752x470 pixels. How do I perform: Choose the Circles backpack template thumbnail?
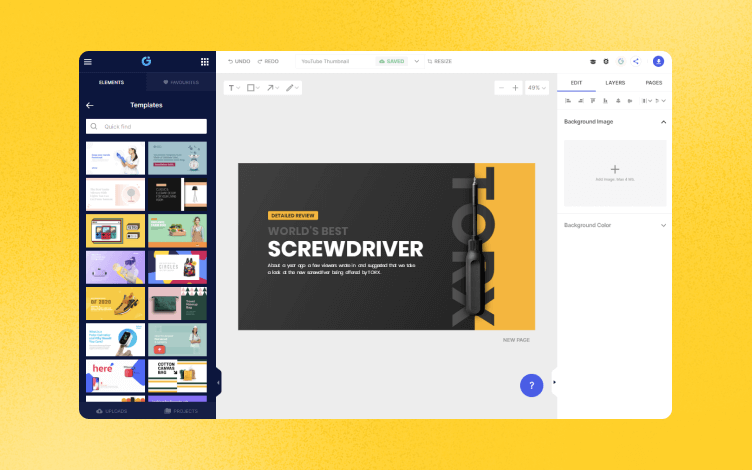(177, 267)
